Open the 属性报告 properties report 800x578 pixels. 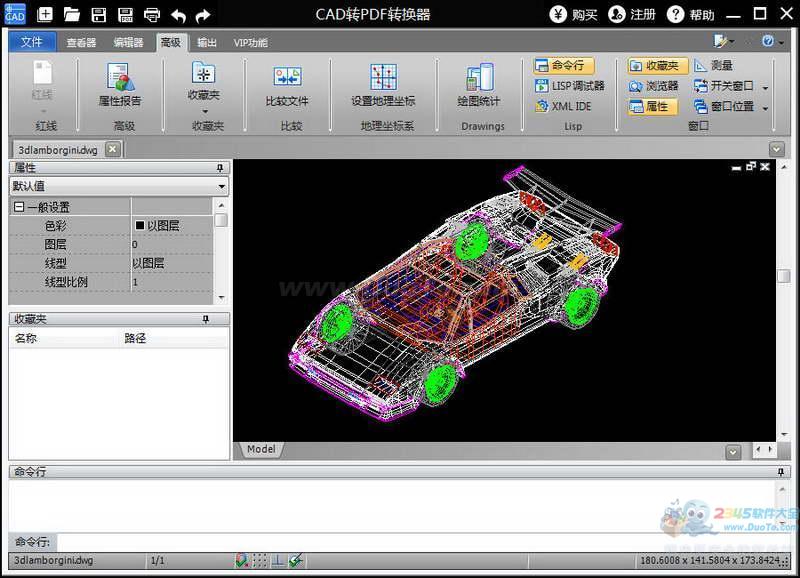coord(120,84)
